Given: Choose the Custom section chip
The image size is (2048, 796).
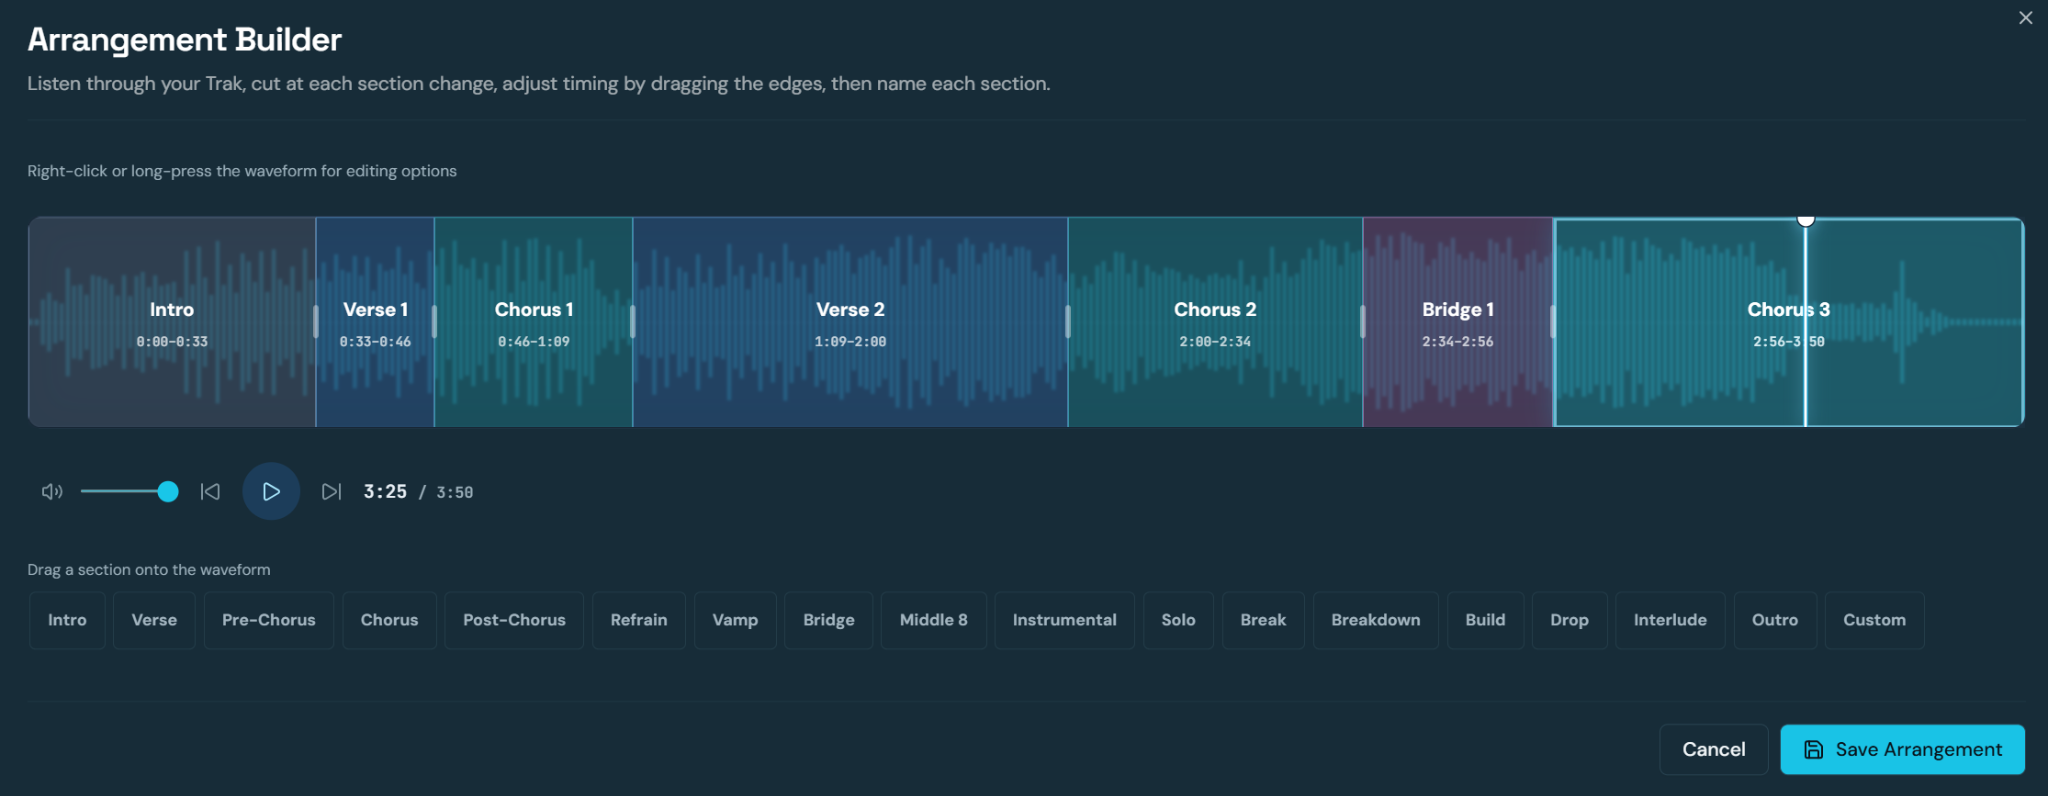Looking at the screenshot, I should tap(1875, 620).
